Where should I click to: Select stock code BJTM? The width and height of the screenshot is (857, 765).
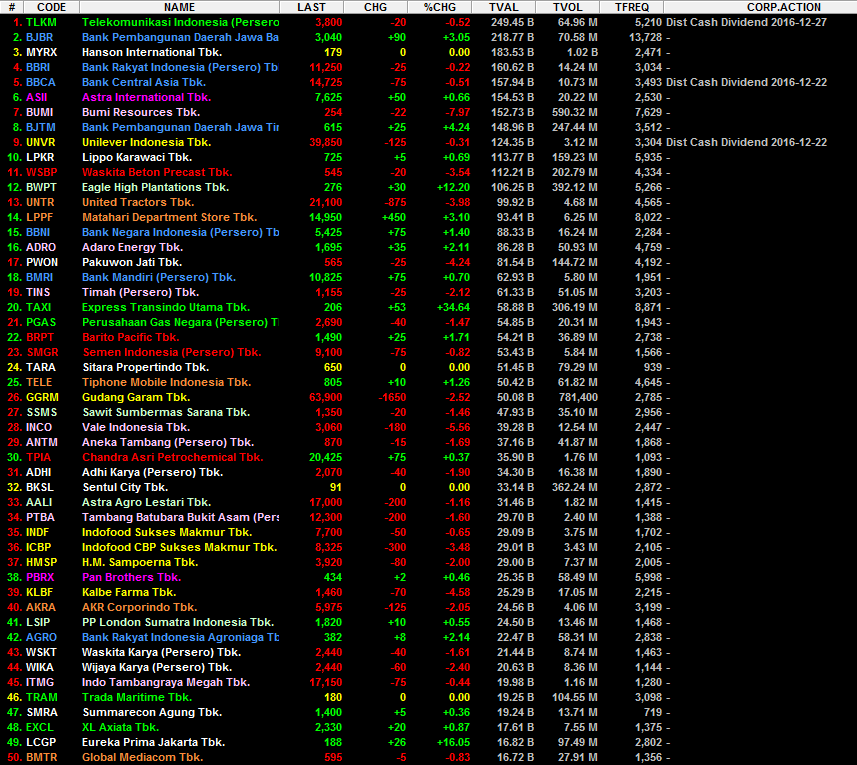(x=41, y=127)
